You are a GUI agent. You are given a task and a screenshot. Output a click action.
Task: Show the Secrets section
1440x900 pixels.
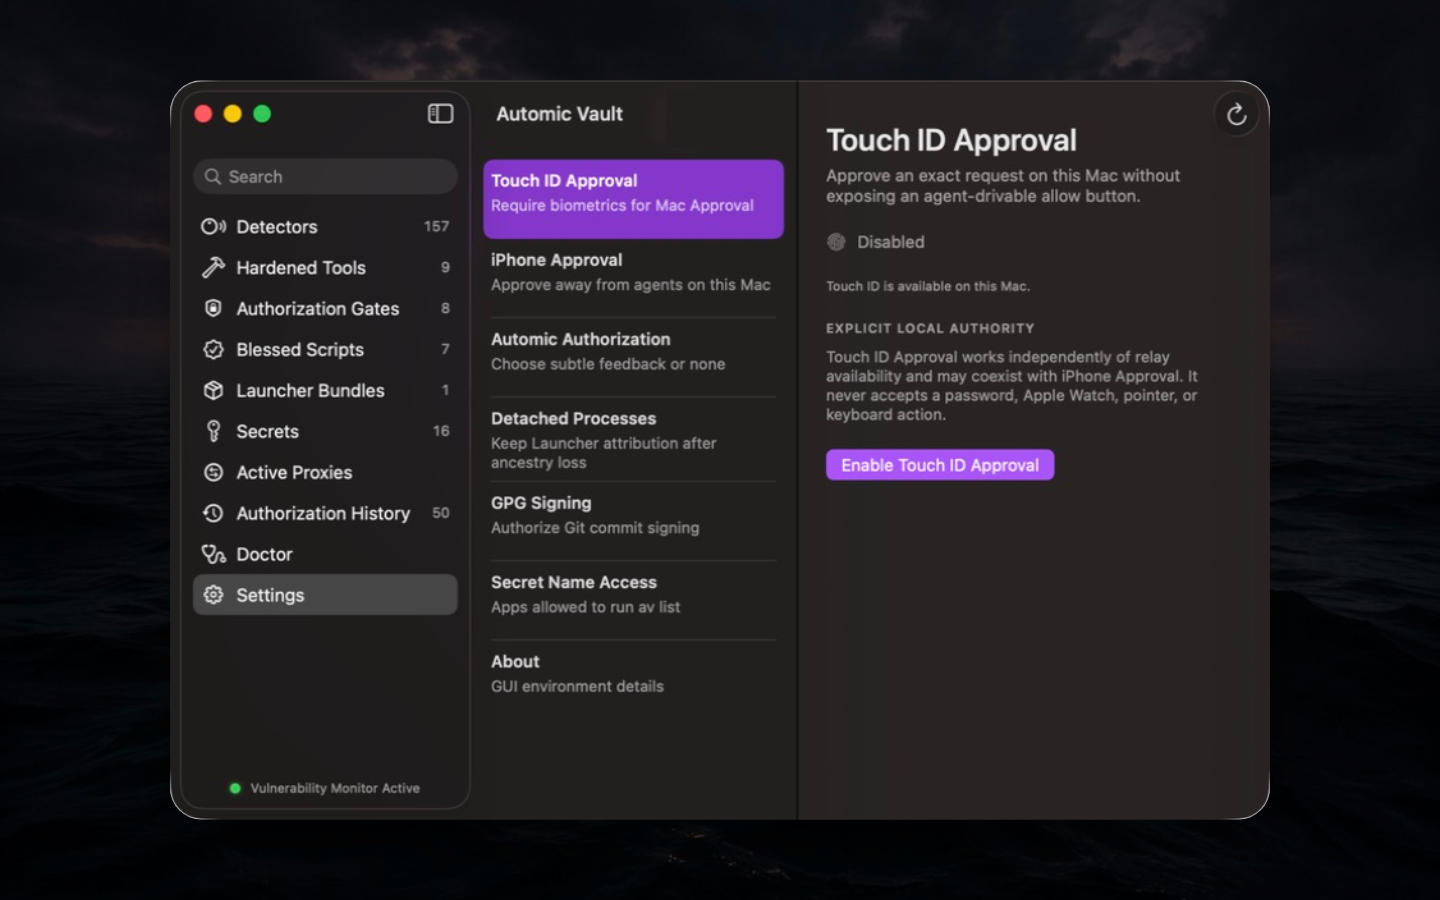tap(325, 432)
